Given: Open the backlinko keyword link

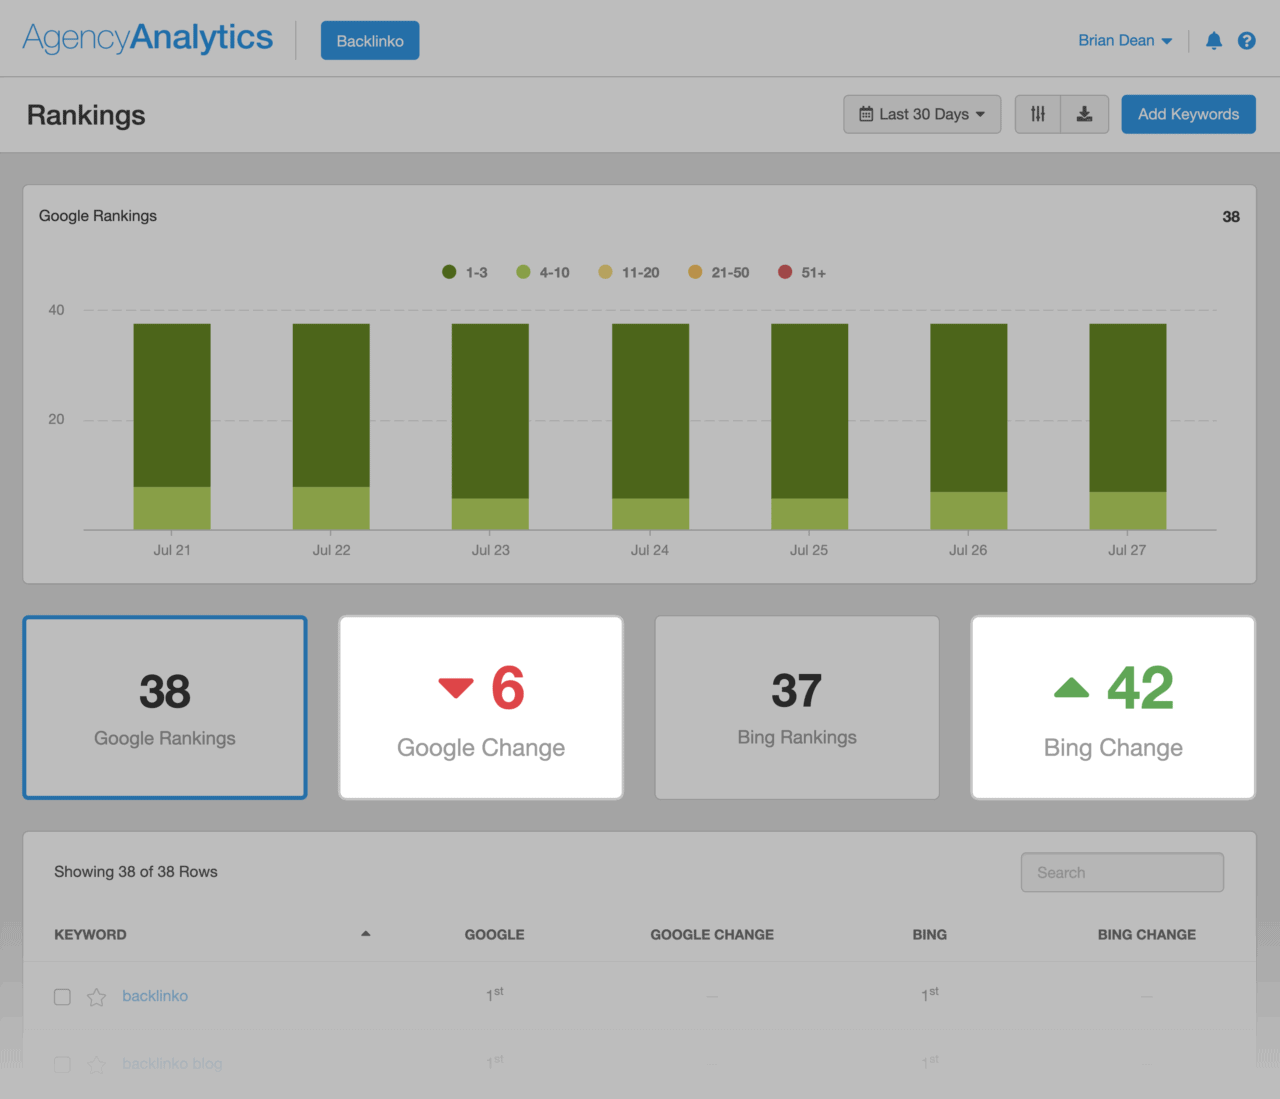Looking at the screenshot, I should pos(154,996).
